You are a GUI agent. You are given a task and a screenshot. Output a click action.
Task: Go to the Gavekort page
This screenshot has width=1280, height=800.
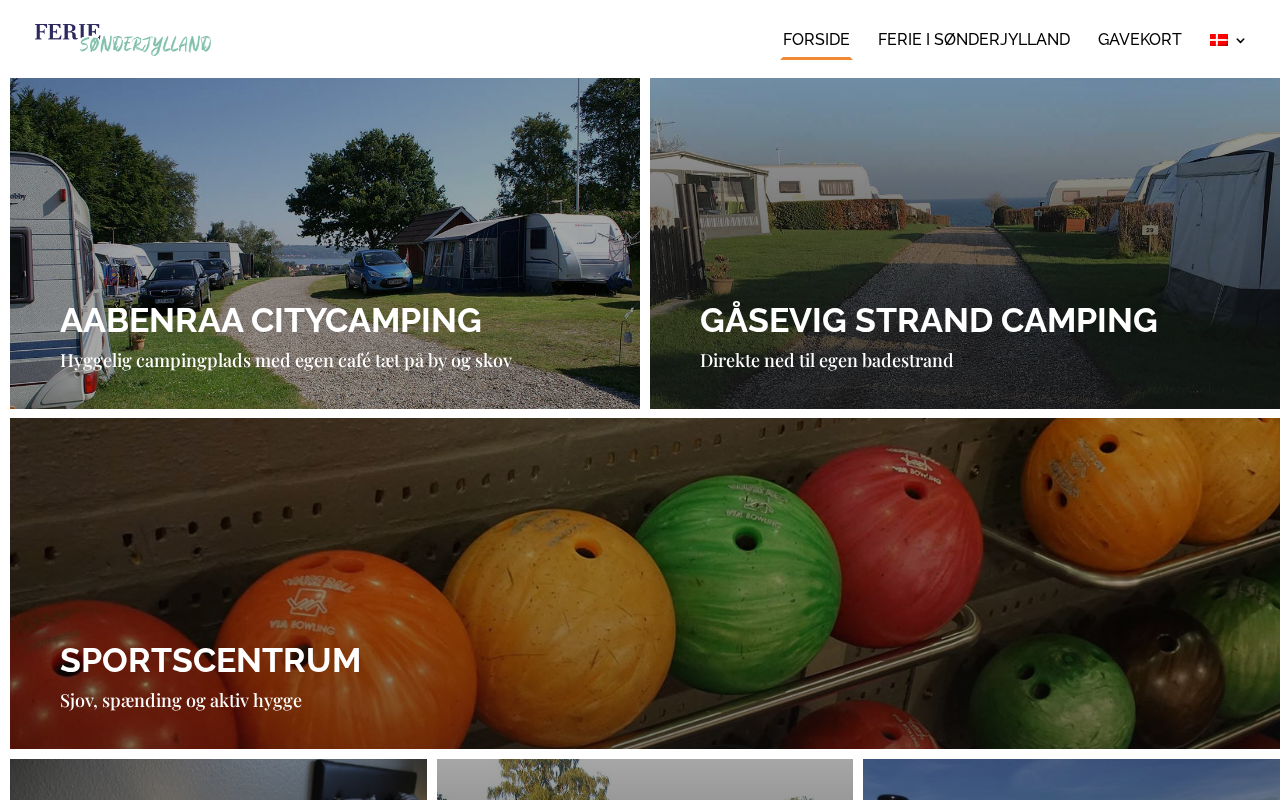(x=1140, y=40)
